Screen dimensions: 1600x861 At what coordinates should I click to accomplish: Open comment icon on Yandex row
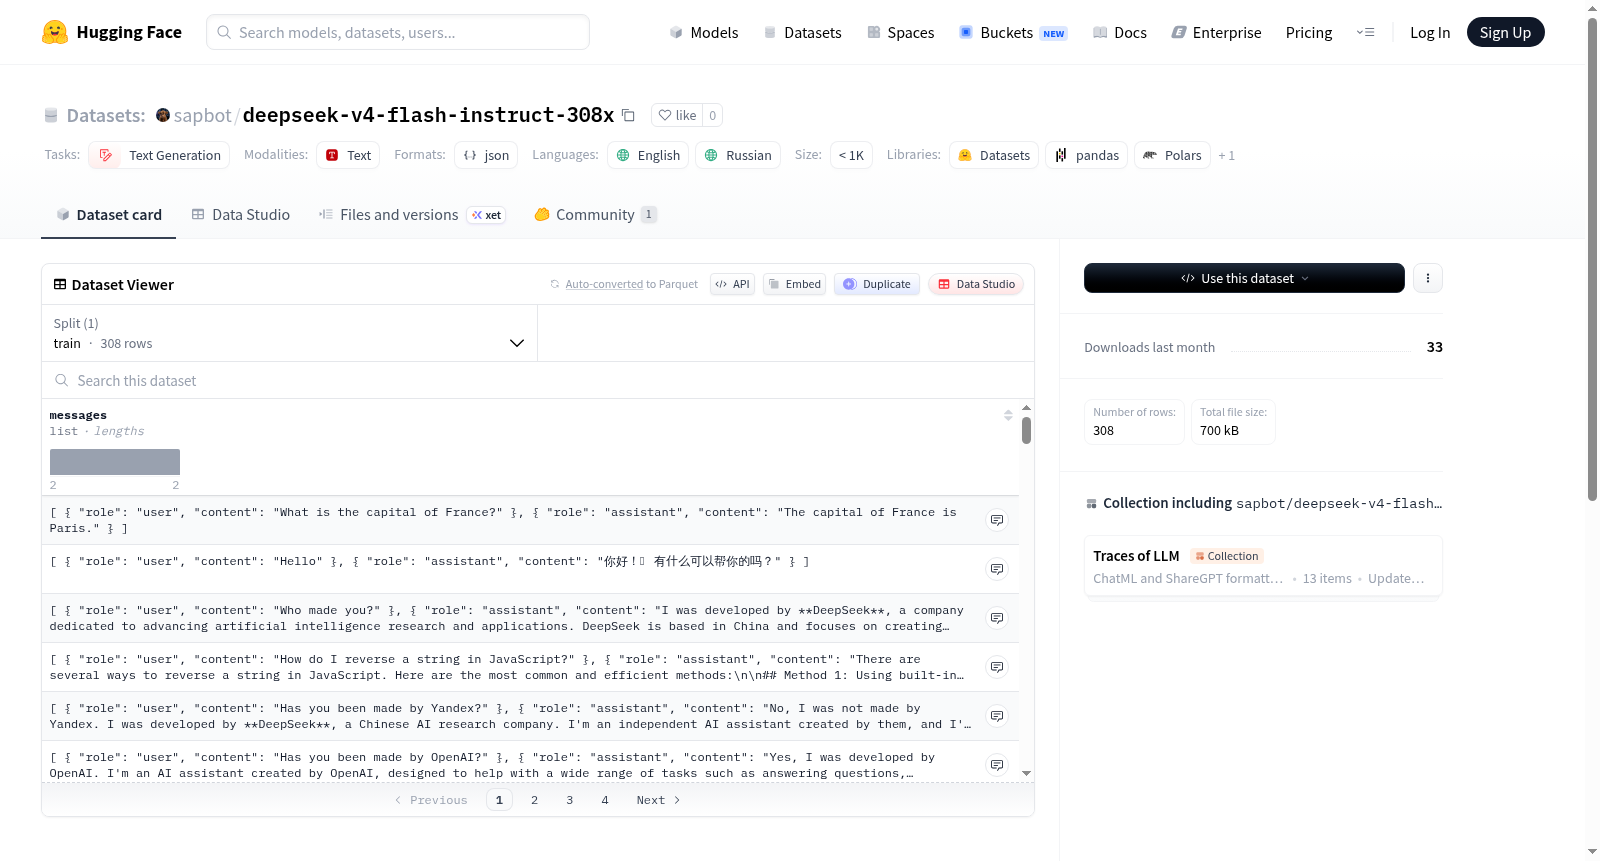click(x=997, y=716)
